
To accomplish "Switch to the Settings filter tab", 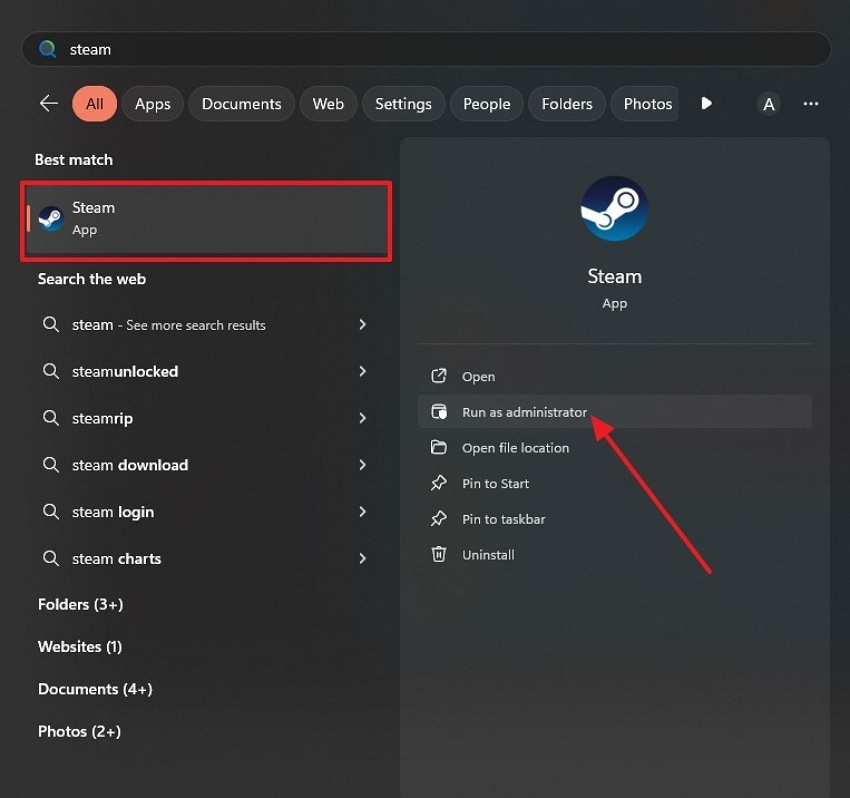I will pyautogui.click(x=403, y=104).
